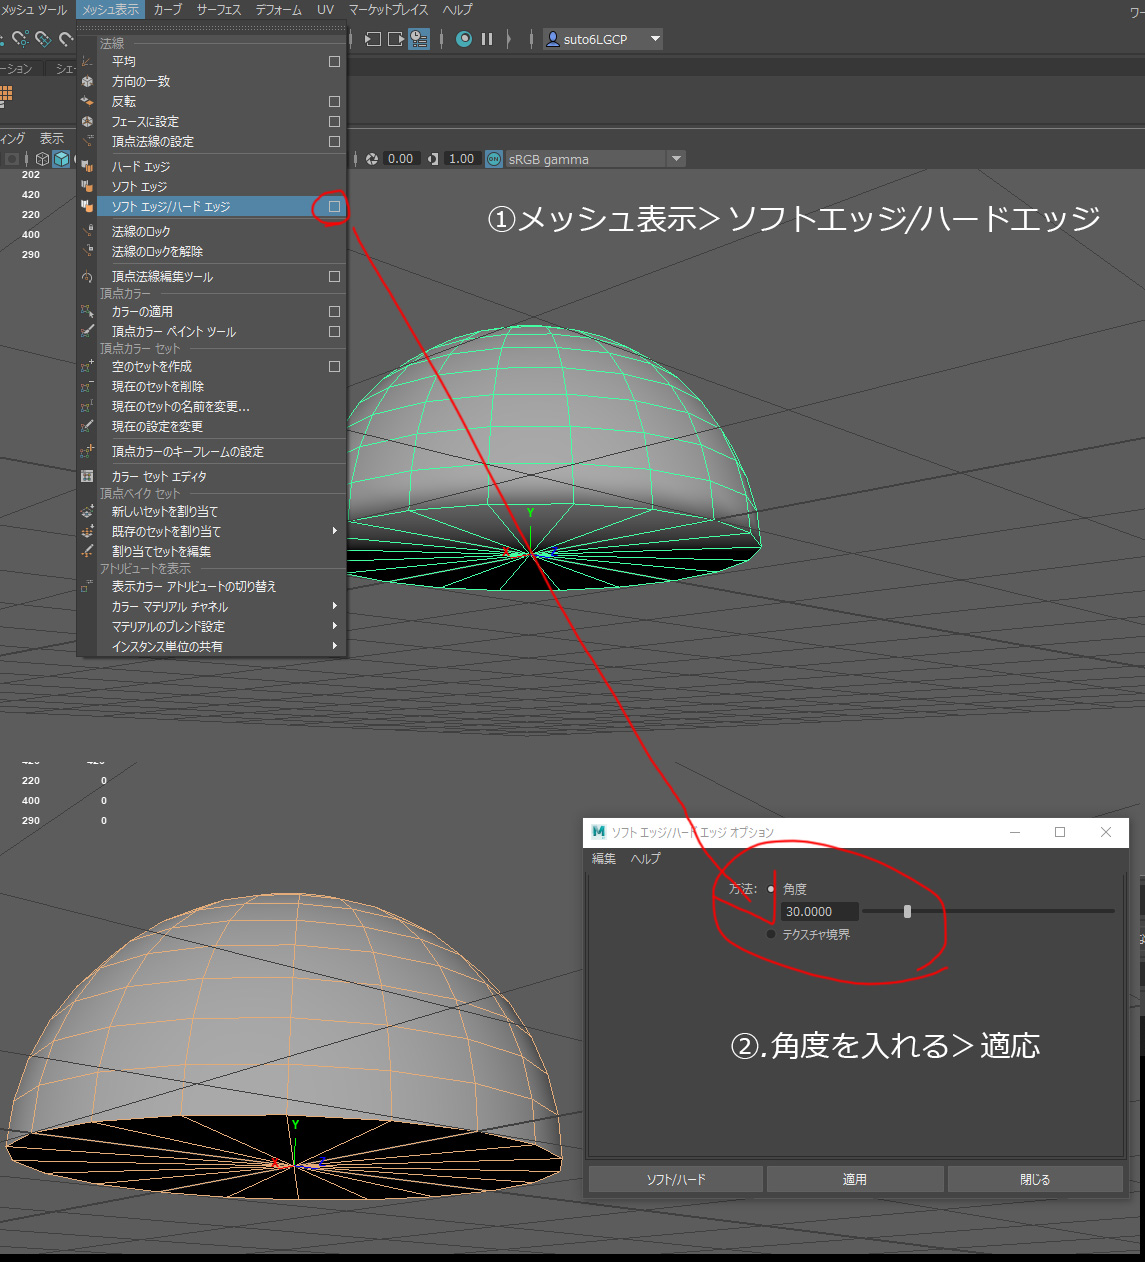The height and width of the screenshot is (1262, 1145).
Task: Click the record animation icon
Action: pos(463,39)
